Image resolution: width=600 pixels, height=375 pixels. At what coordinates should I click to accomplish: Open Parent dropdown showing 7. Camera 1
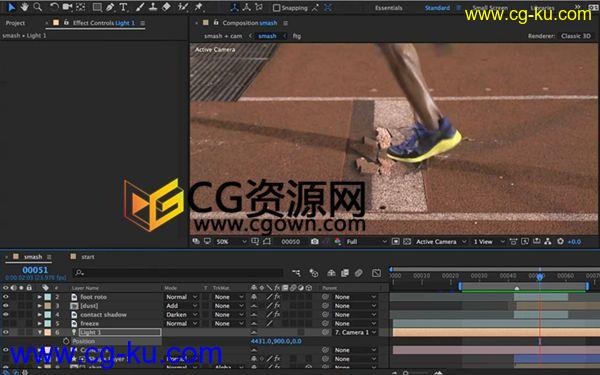[355, 332]
